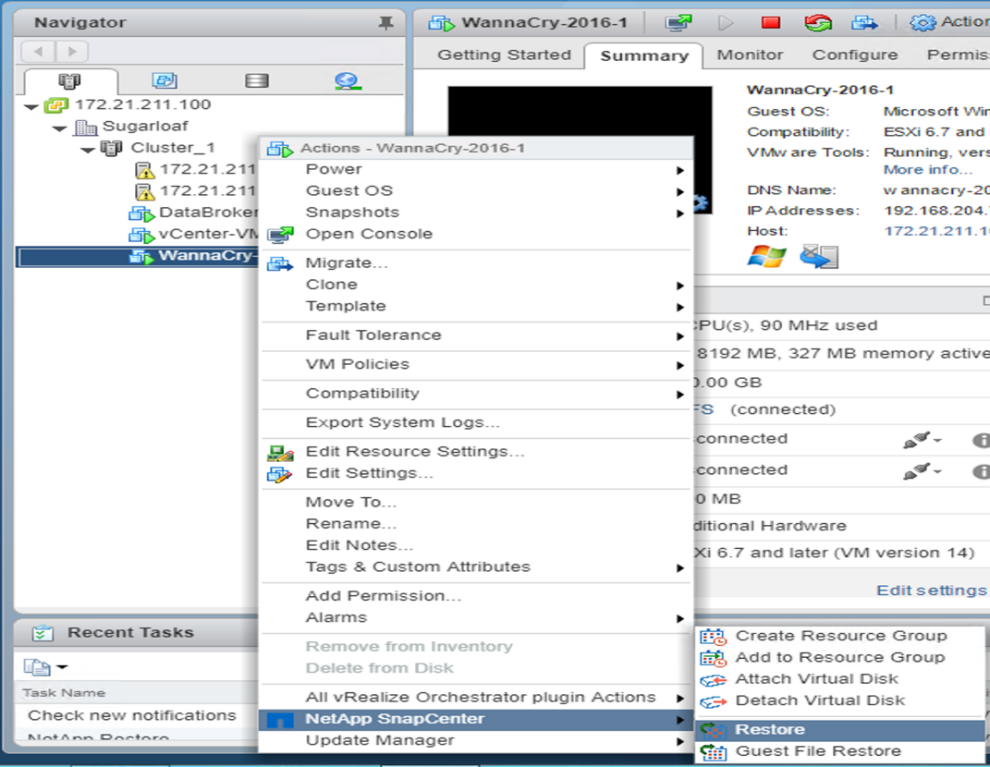Collapse the 172.21.211.100 vCenter node
Screen dimensions: 990x767
(31, 107)
